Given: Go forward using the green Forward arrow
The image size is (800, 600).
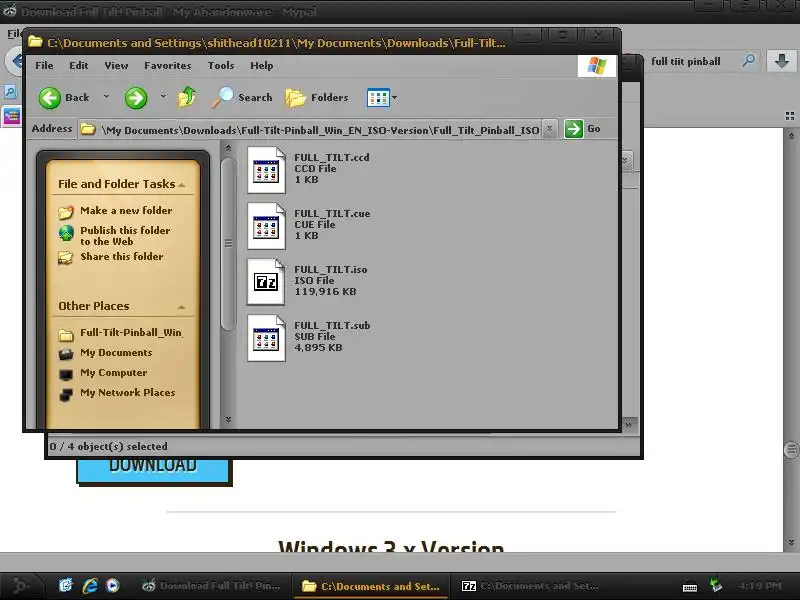Looking at the screenshot, I should pyautogui.click(x=136, y=97).
